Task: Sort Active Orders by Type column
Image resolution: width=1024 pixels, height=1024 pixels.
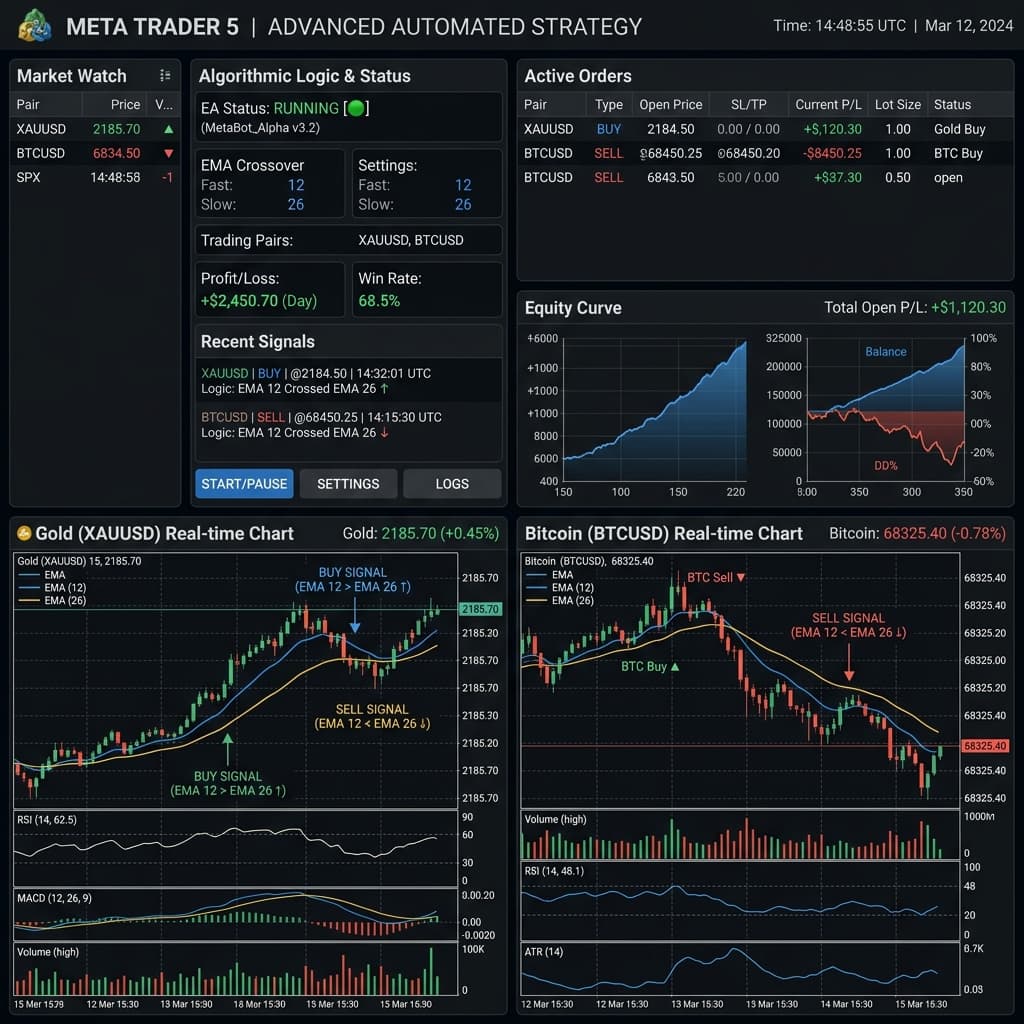Action: [609, 104]
